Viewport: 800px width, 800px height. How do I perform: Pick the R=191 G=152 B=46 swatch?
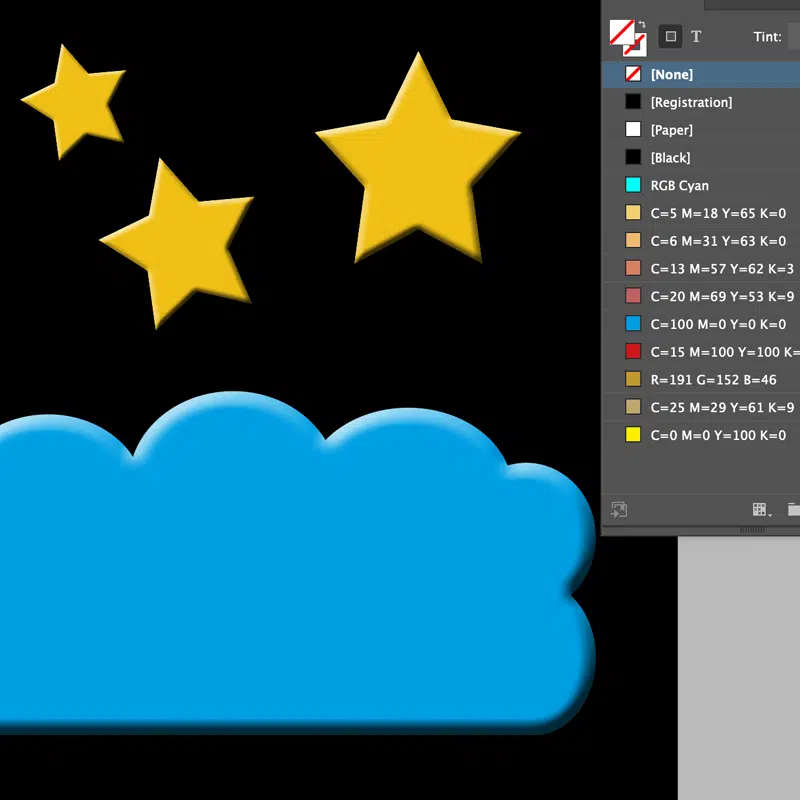pyautogui.click(x=700, y=380)
